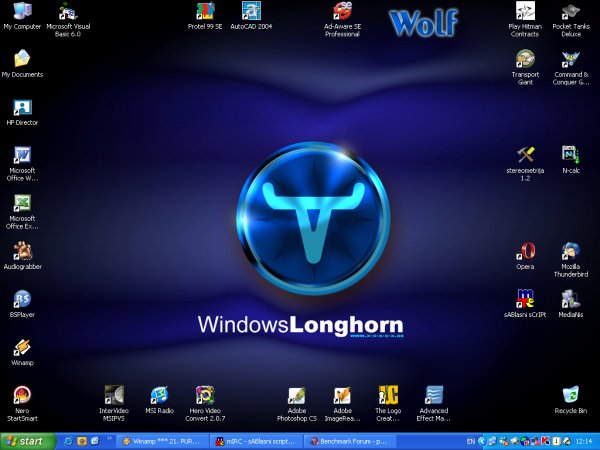Launch Winamp desktop shortcut

pyautogui.click(x=22, y=352)
